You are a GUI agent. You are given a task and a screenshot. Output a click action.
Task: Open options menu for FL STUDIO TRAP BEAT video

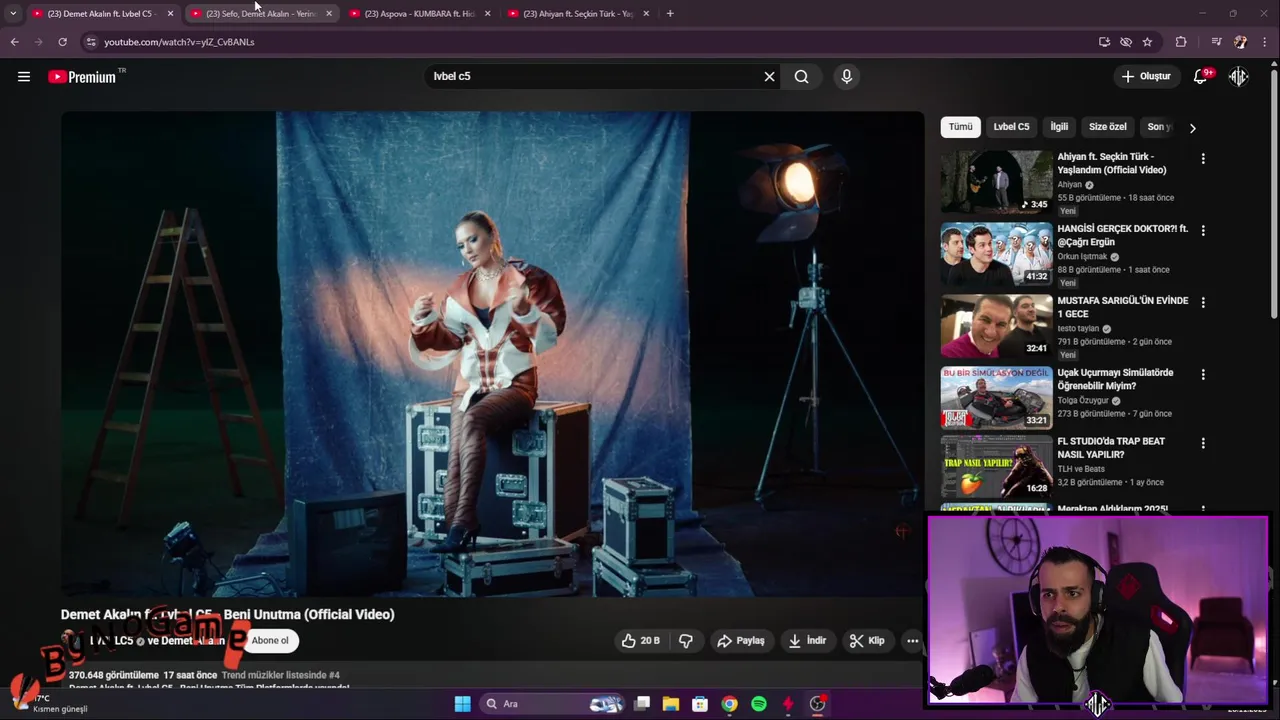click(x=1203, y=444)
